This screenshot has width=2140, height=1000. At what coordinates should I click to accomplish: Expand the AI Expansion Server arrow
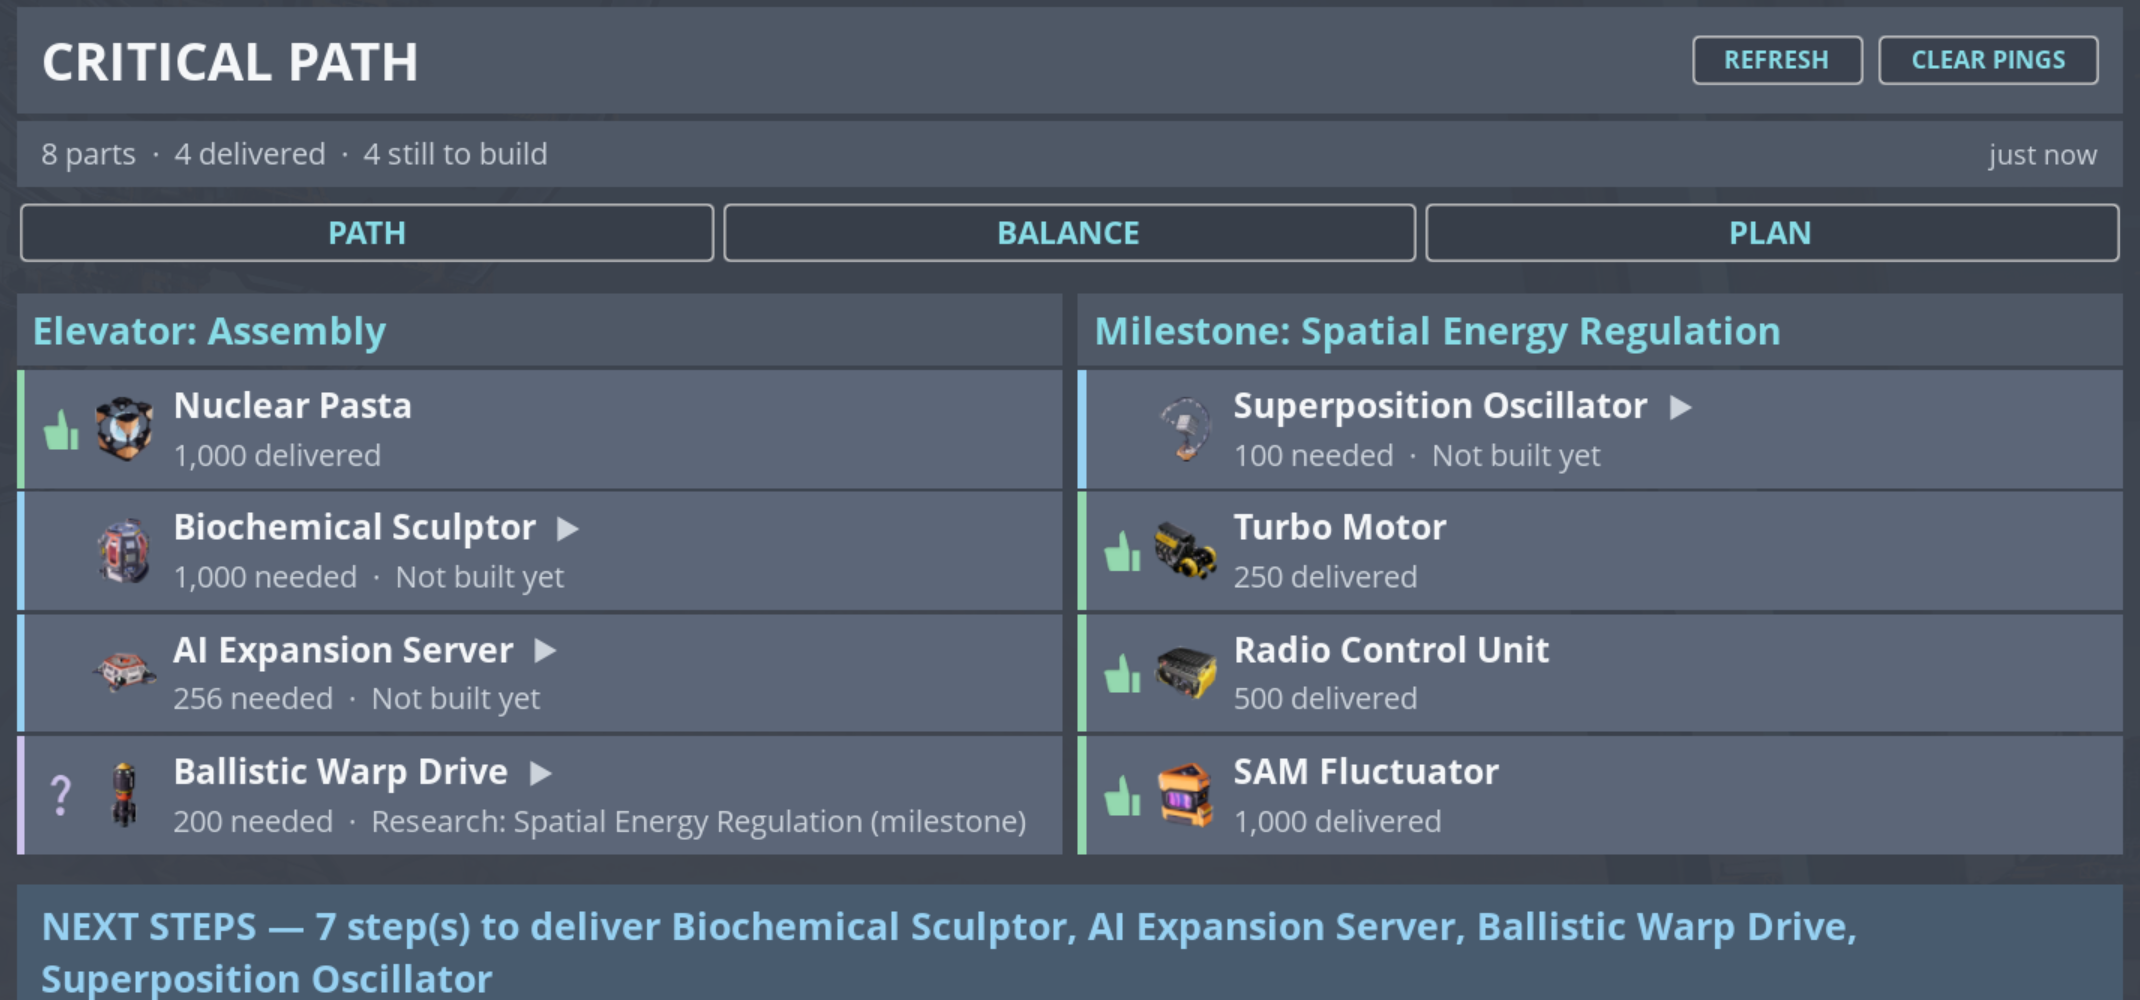545,651
